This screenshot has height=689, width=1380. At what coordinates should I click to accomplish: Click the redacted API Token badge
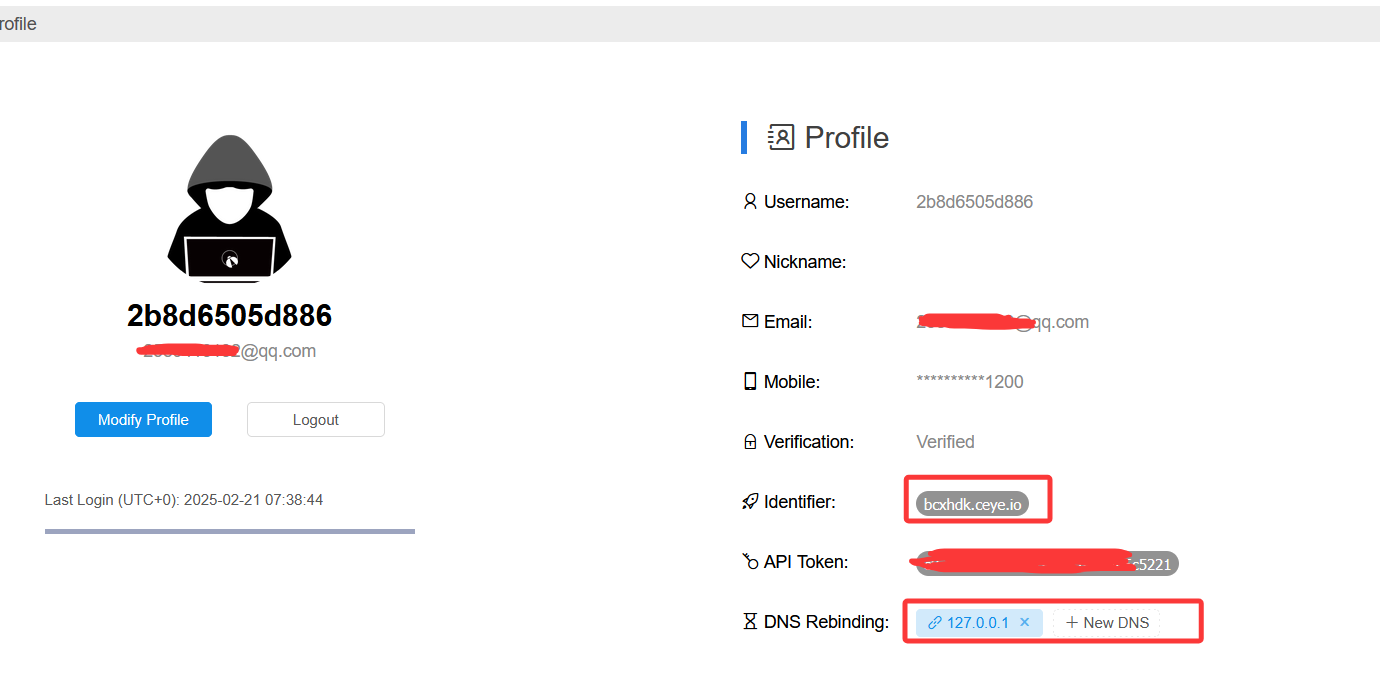coord(1047,563)
